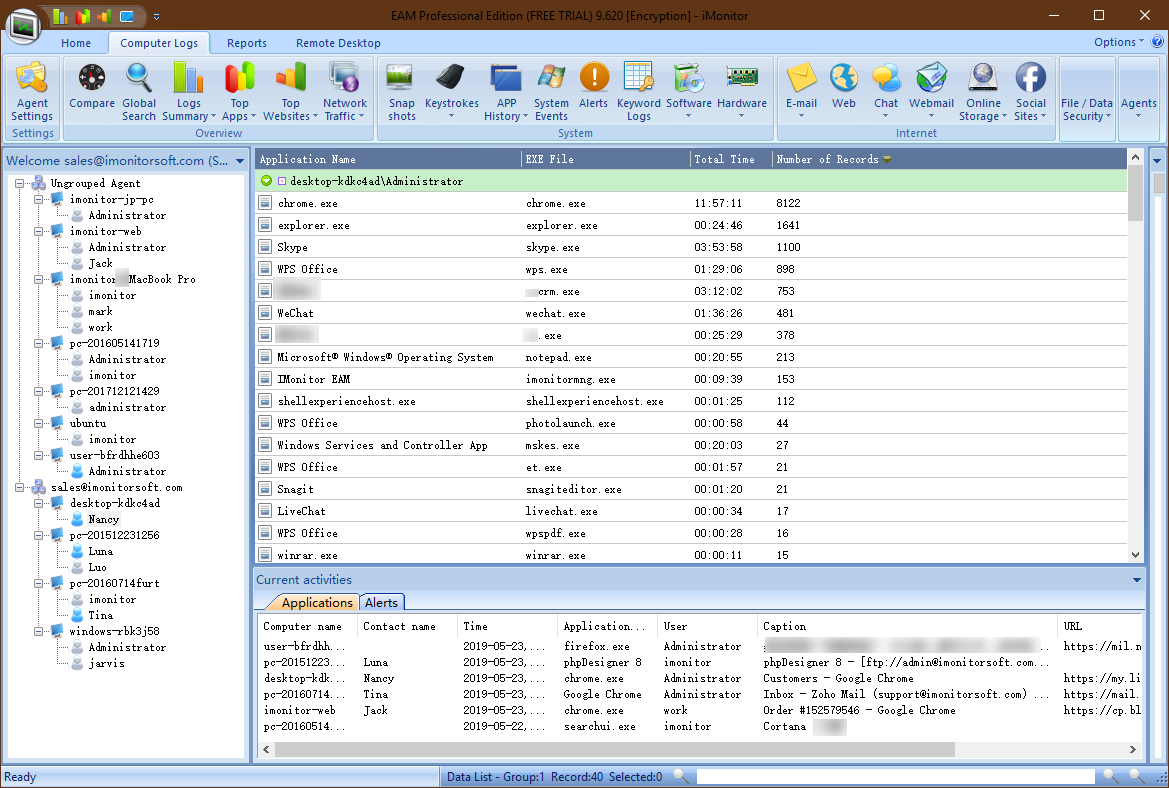The width and height of the screenshot is (1169, 788).
Task: Open Network Traffic logs
Action: coord(344,92)
